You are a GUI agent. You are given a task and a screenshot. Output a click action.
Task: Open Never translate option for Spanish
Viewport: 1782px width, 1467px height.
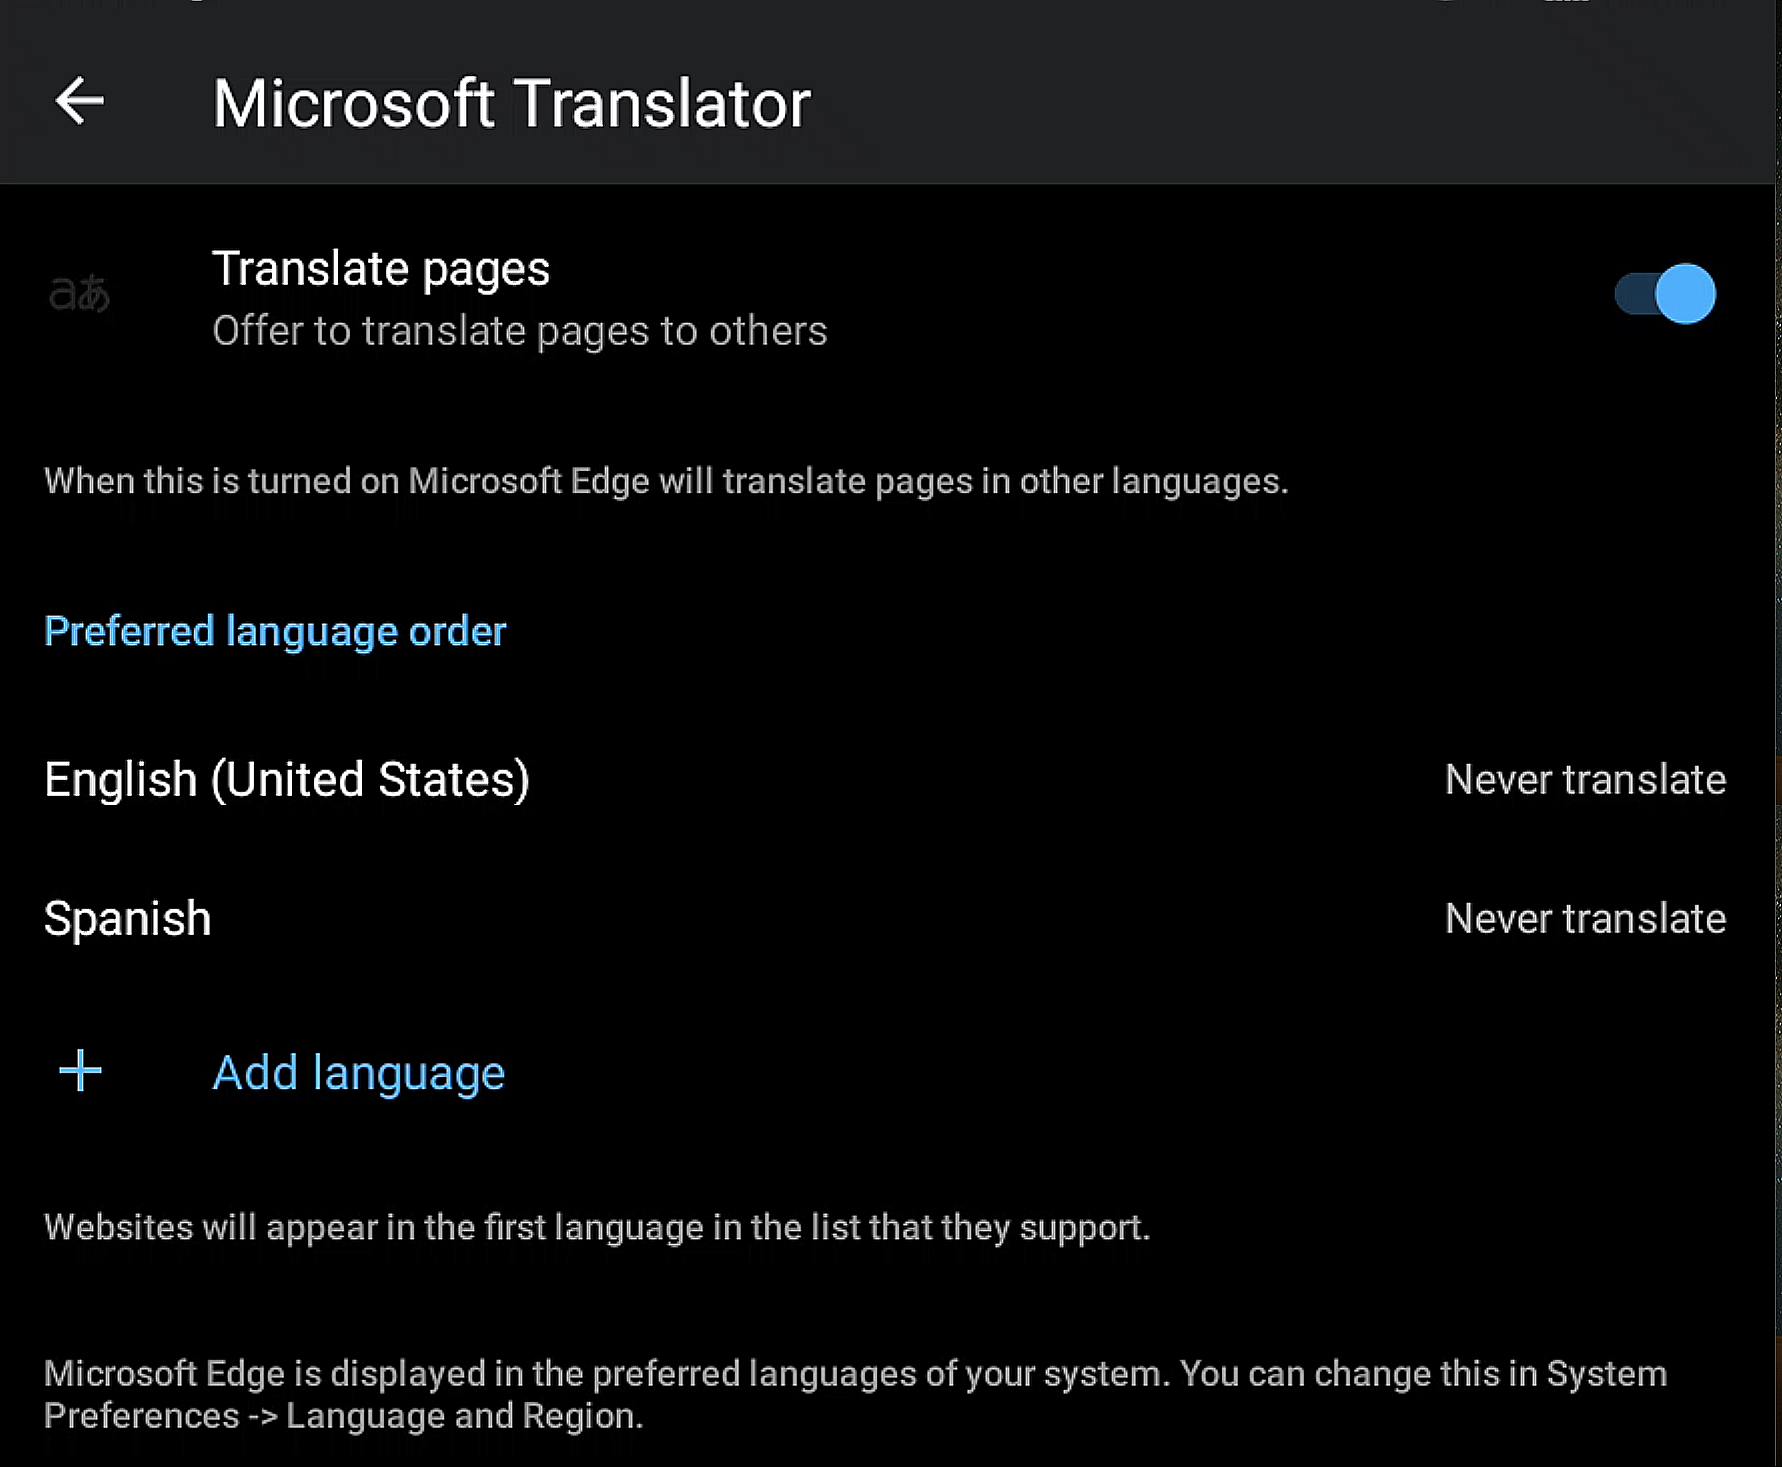(x=1585, y=919)
